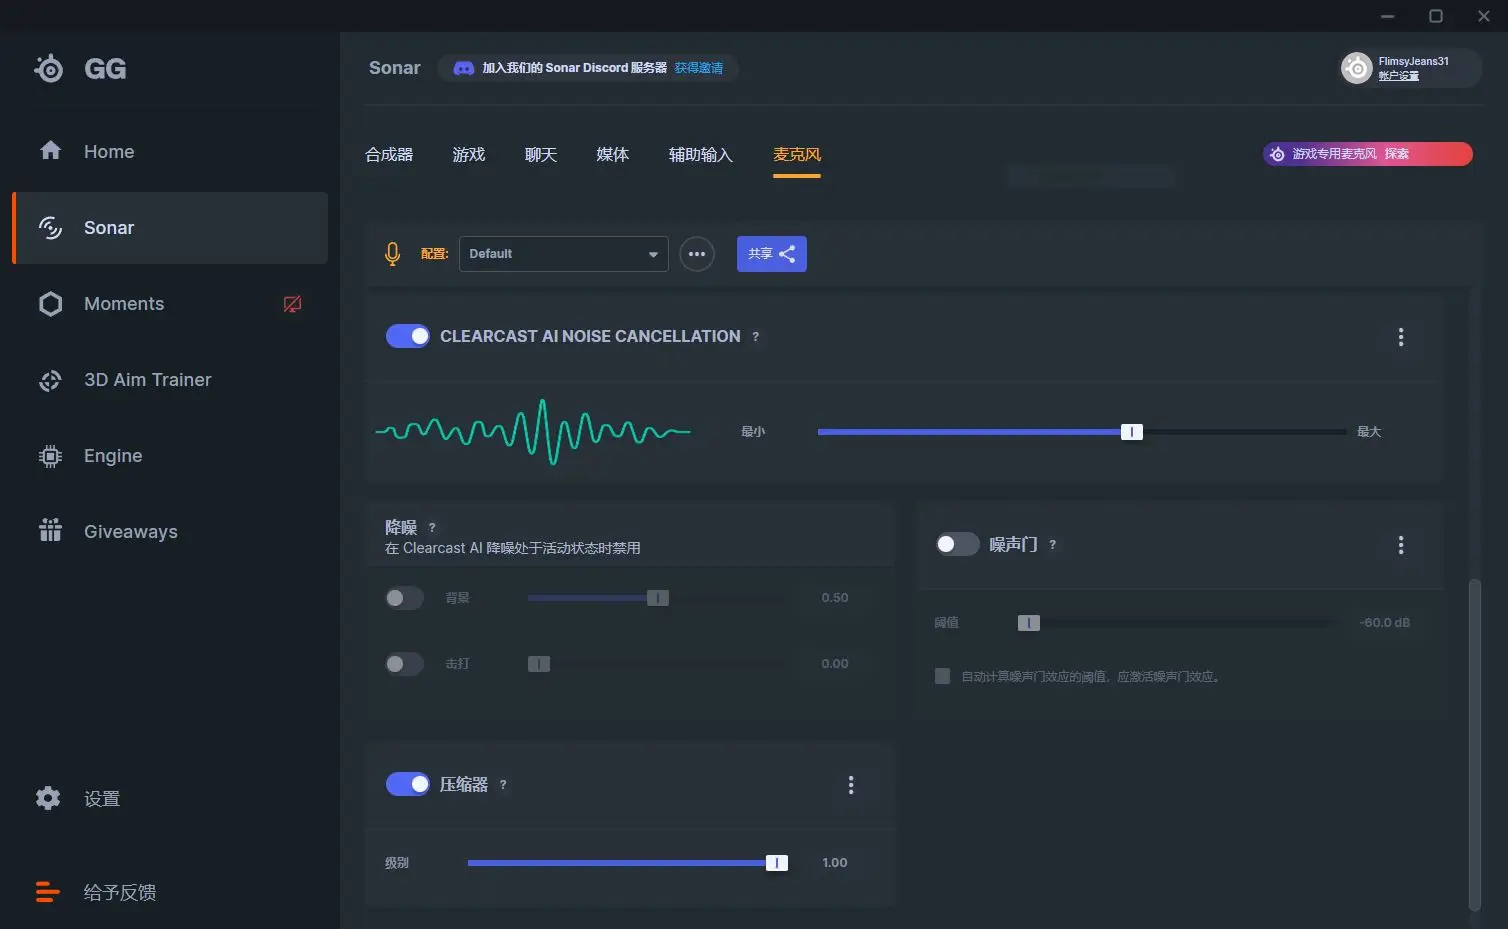
Task: Open the Default 配置 dropdown
Action: point(563,253)
